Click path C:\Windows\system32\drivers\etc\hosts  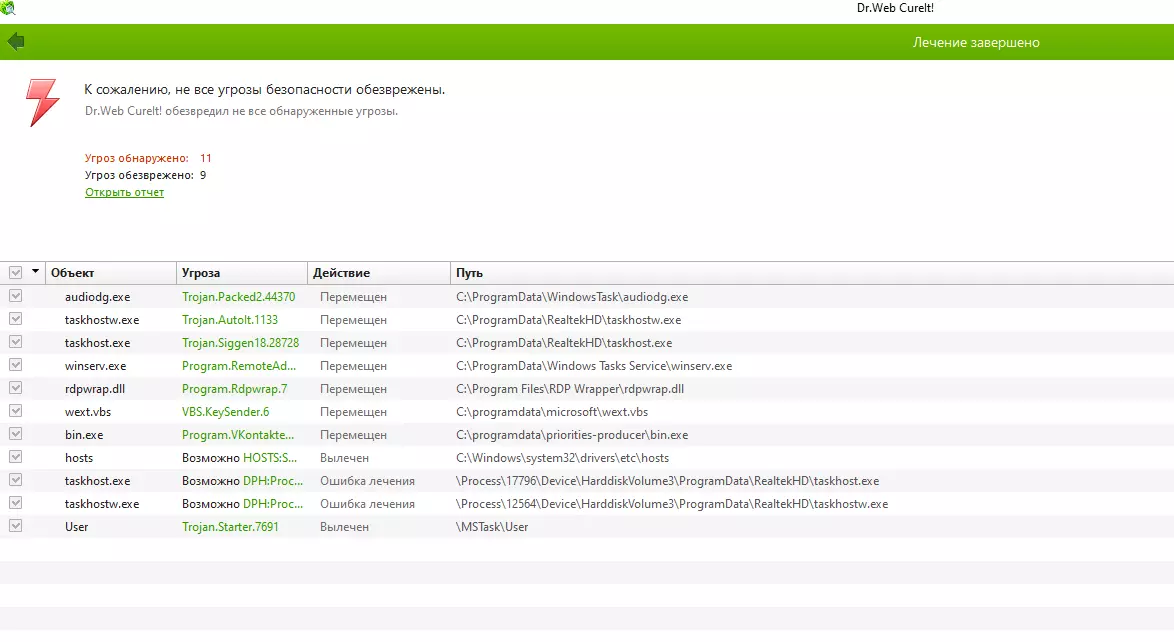(x=562, y=458)
